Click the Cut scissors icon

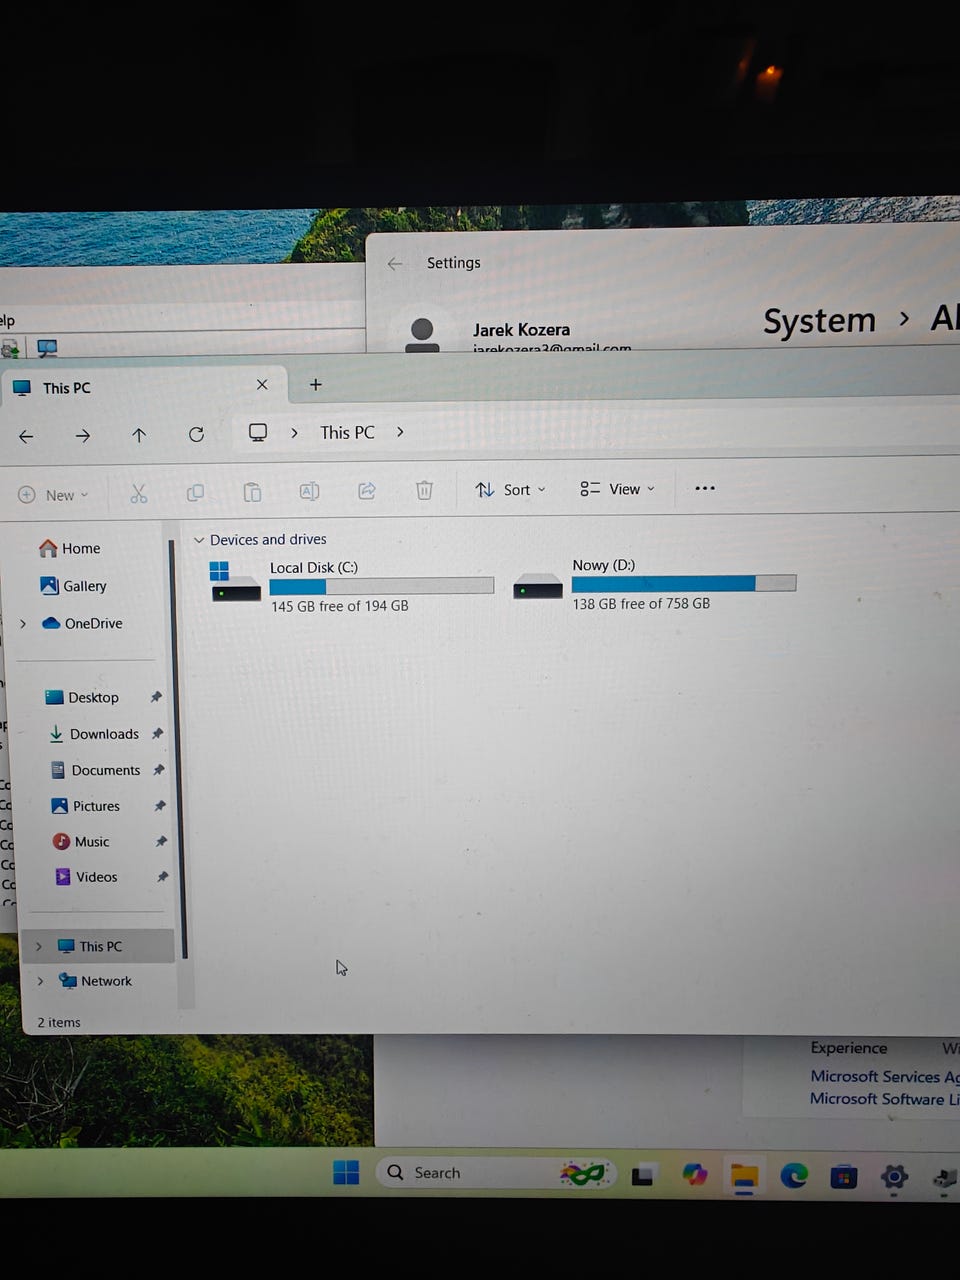click(x=138, y=493)
